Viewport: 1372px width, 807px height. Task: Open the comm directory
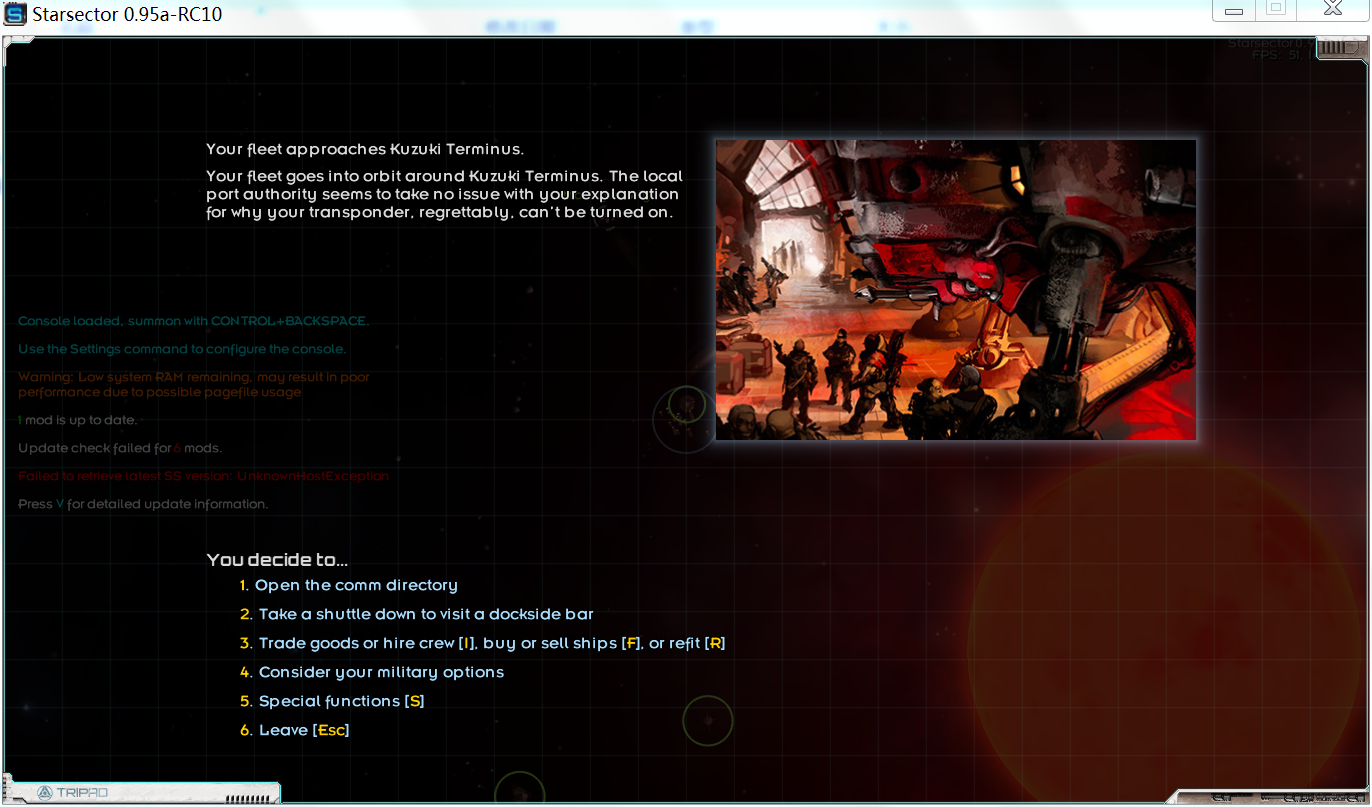pos(356,585)
